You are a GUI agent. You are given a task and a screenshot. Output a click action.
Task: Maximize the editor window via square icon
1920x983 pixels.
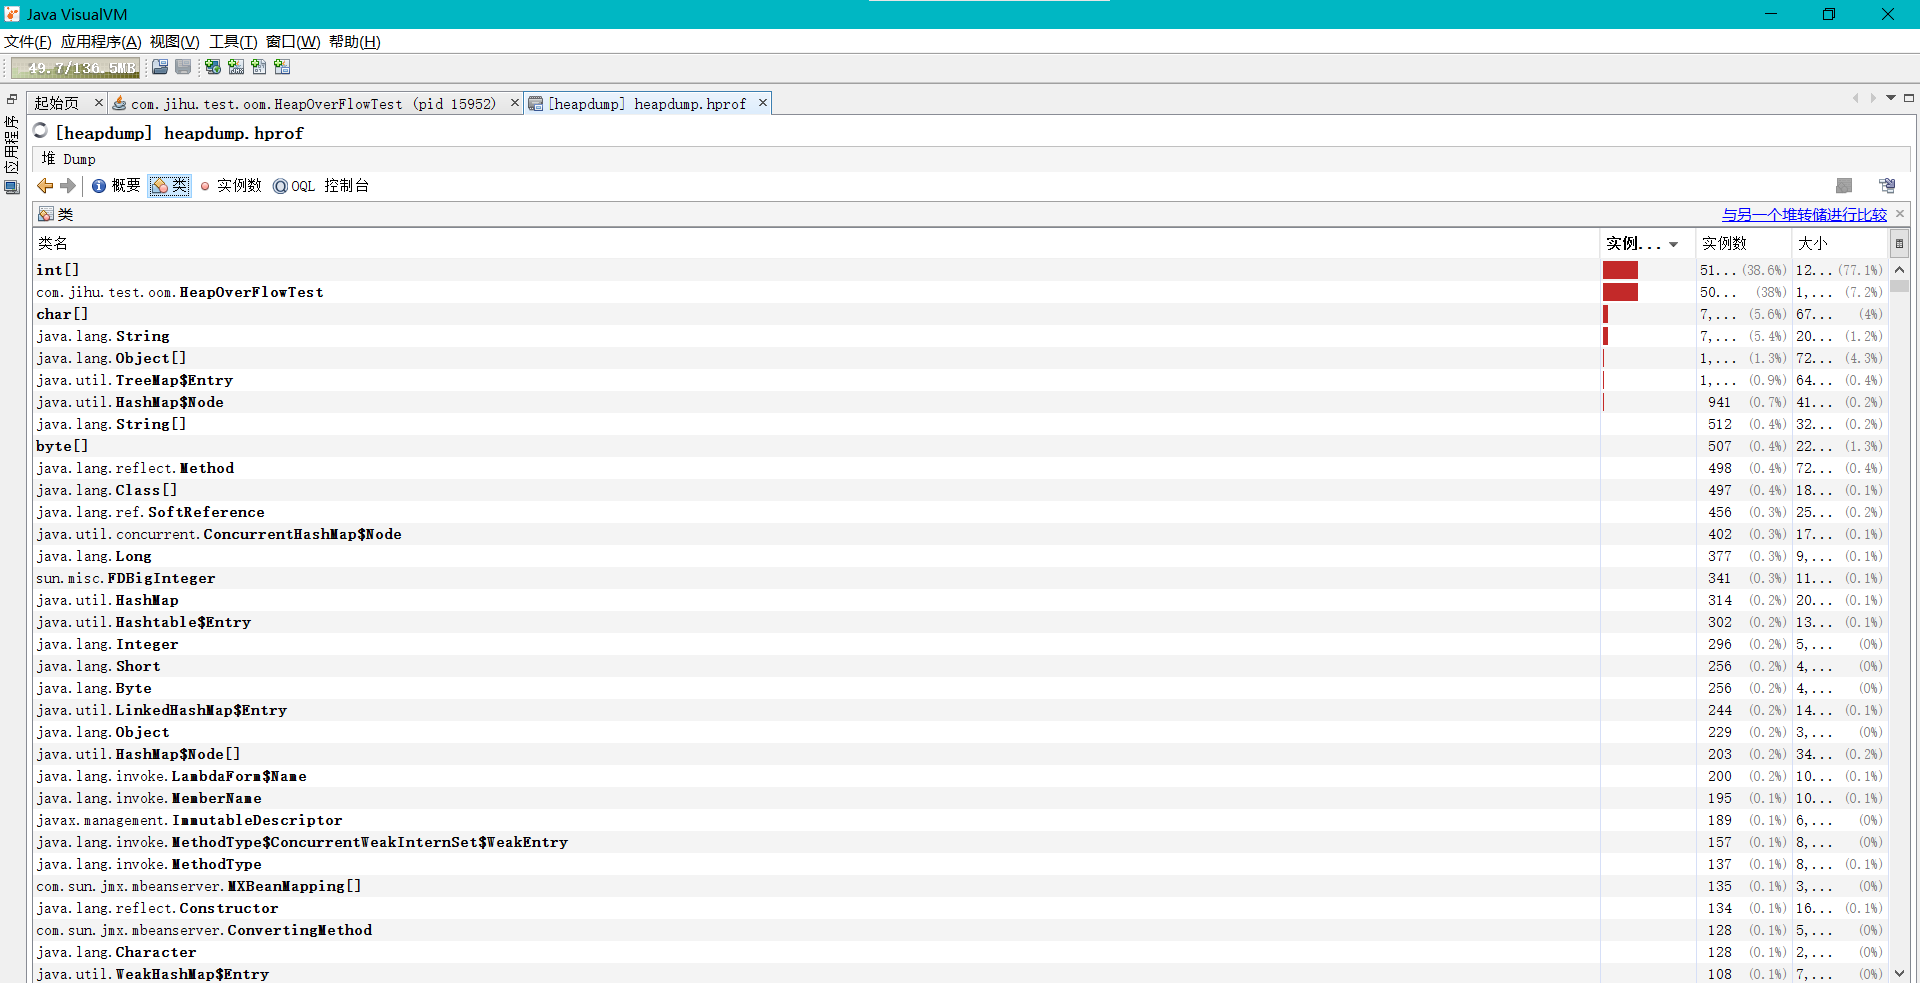(x=1909, y=98)
